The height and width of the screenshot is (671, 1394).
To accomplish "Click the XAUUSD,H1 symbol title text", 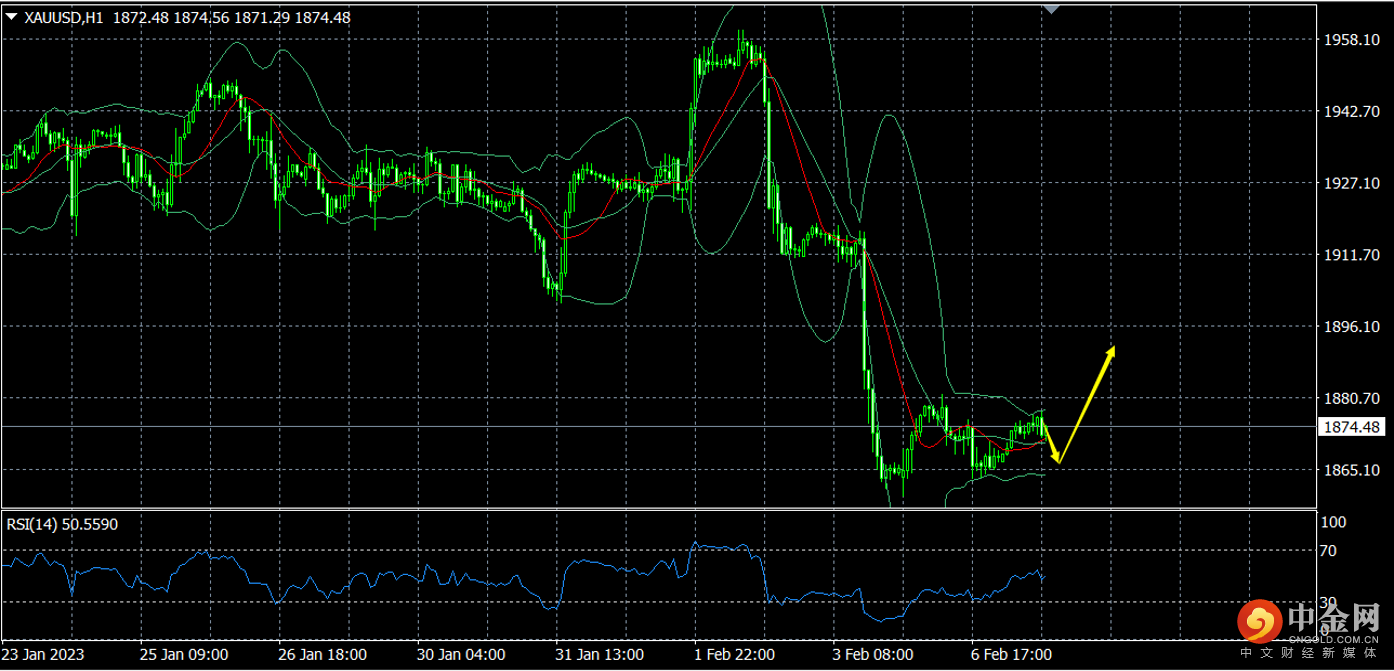I will [x=62, y=17].
